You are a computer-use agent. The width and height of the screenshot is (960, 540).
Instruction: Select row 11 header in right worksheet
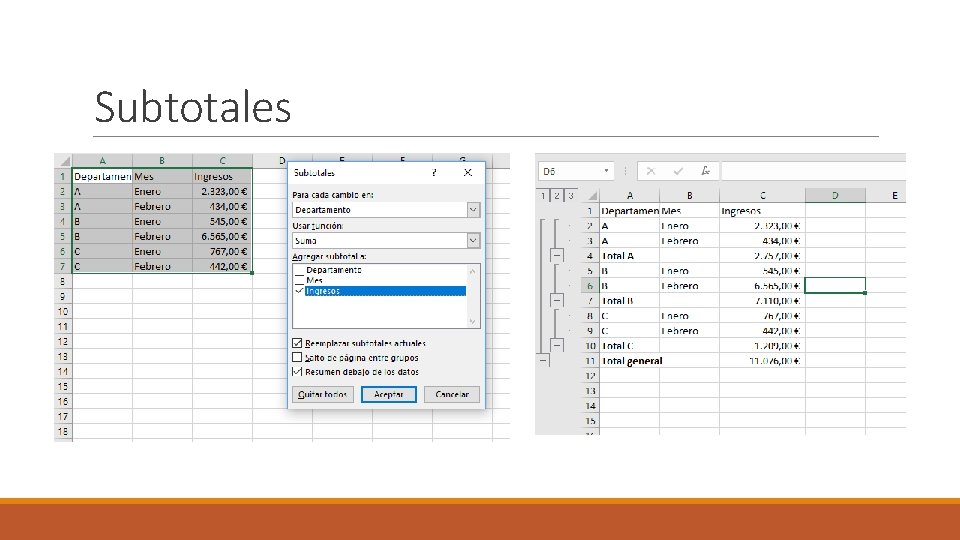(590, 361)
